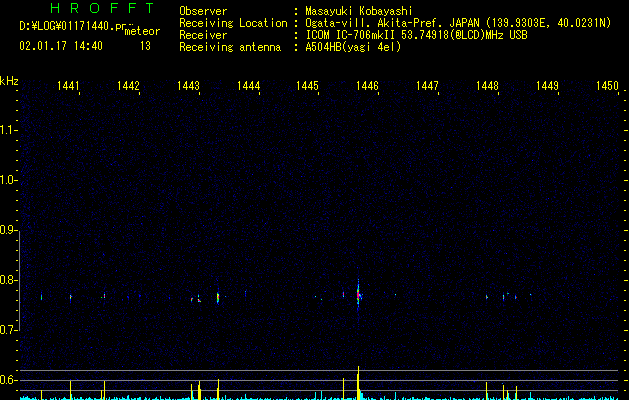Click the 1.0 kHz frequency axis label
This screenshot has height=400, width=629.
click(8, 180)
